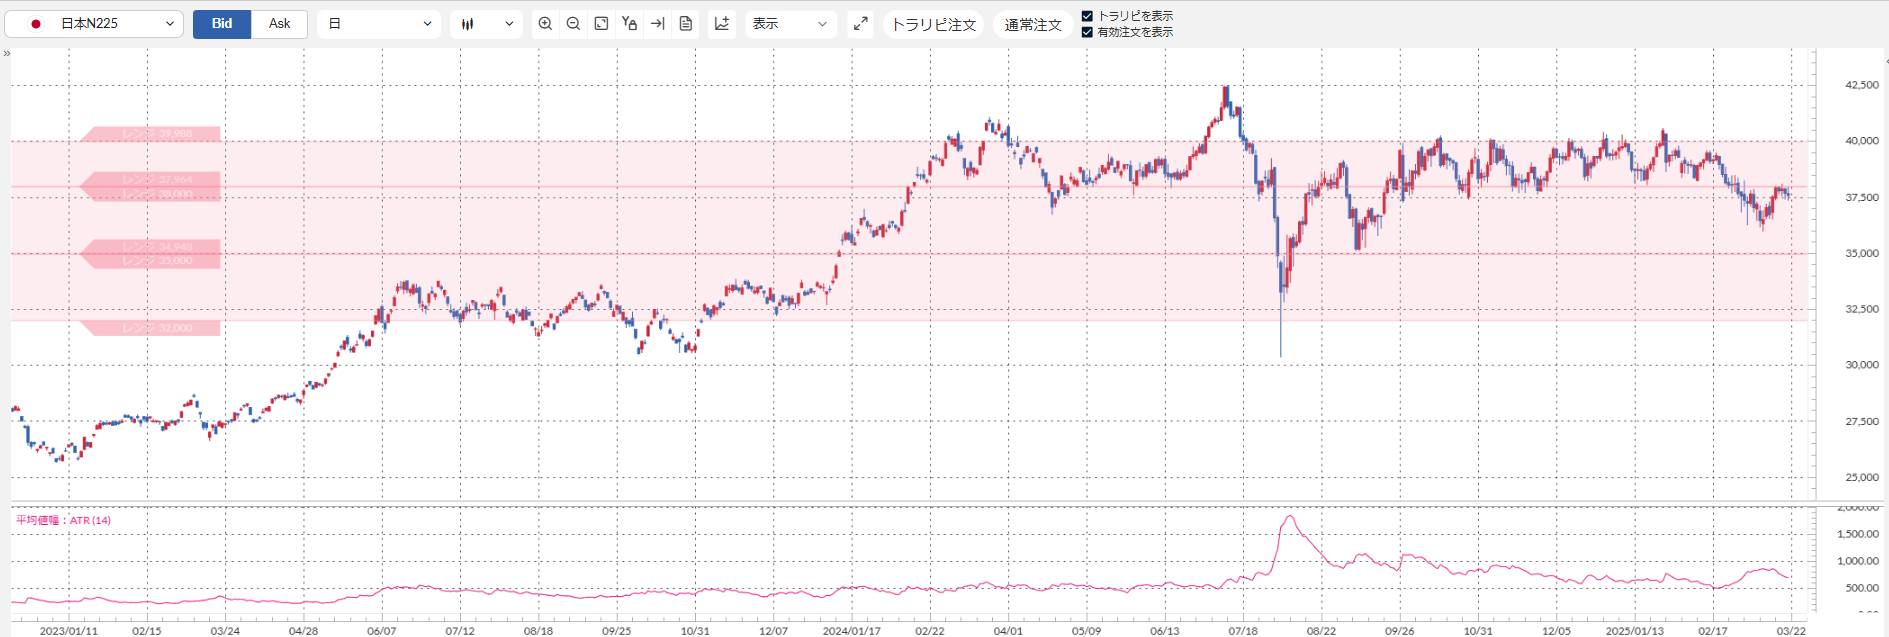
Task: Expand the left side panel chevron
Action: pyautogui.click(x=6, y=54)
